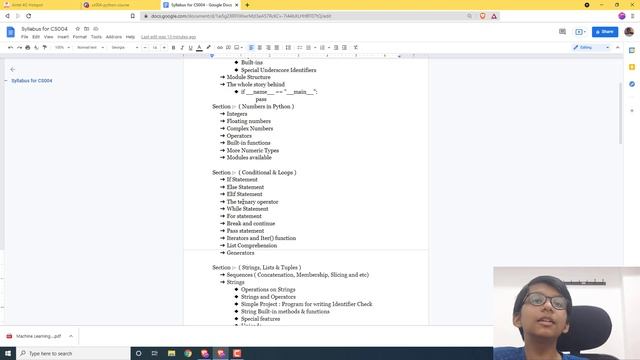Click the Redo arrow in Docs toolbar
The image size is (640, 360).
point(19,48)
